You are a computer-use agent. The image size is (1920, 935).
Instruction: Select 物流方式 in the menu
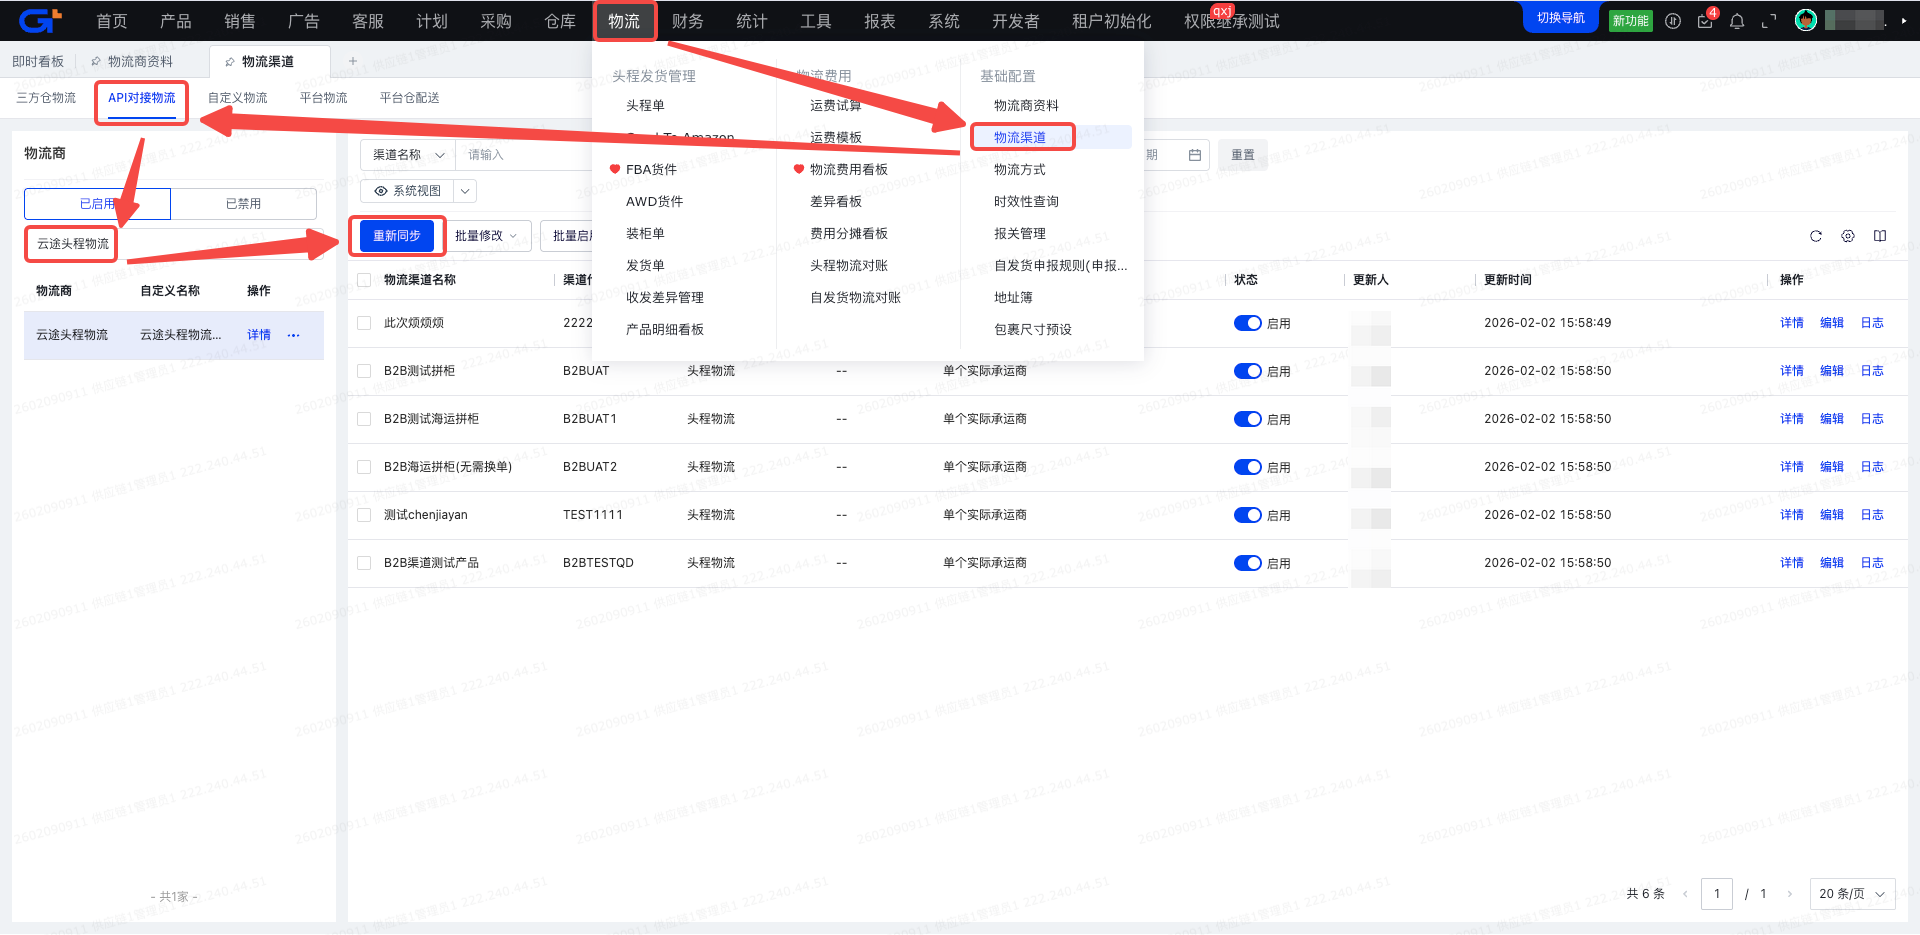pos(1020,169)
